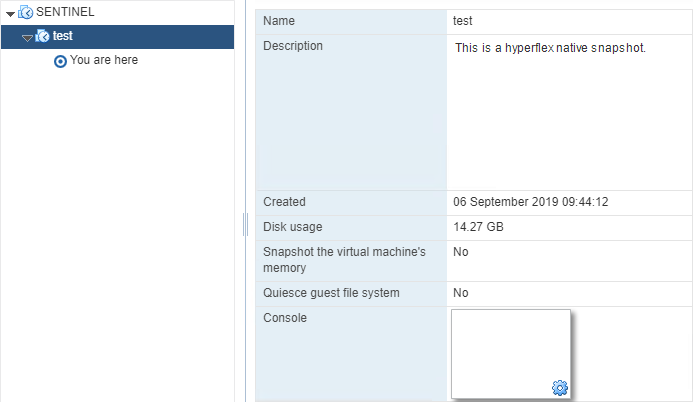693x402 pixels.
Task: Click the Created date value
Action: (531, 202)
